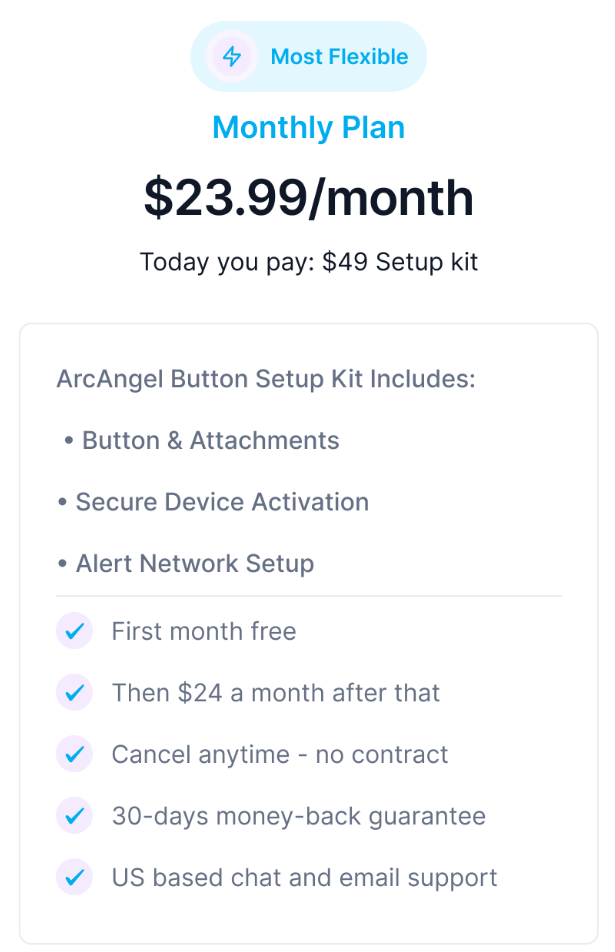Select the Monthly Plan heading
Viewport: 615px width, 952px height.
point(308,128)
